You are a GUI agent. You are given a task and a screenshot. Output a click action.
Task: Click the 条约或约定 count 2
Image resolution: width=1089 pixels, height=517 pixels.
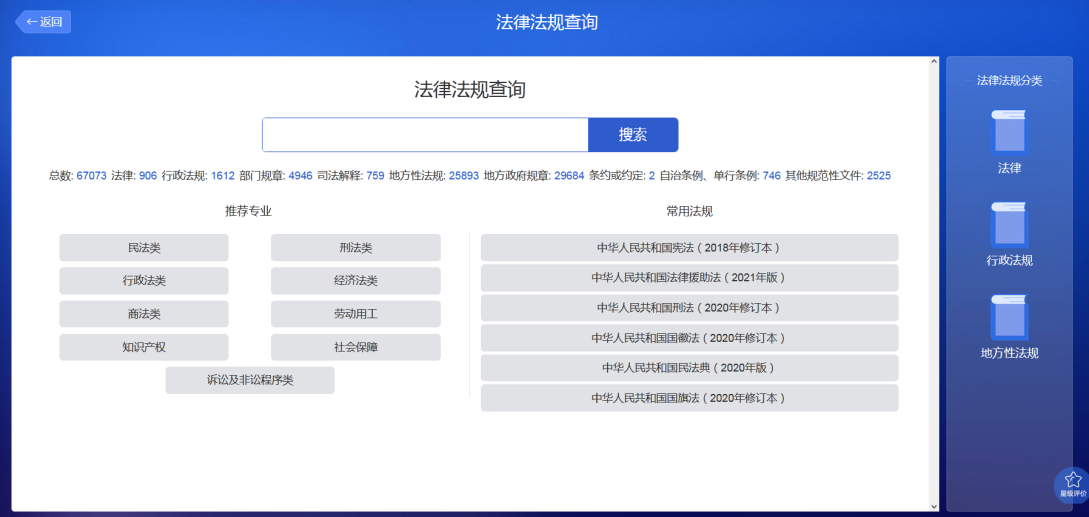(651, 176)
